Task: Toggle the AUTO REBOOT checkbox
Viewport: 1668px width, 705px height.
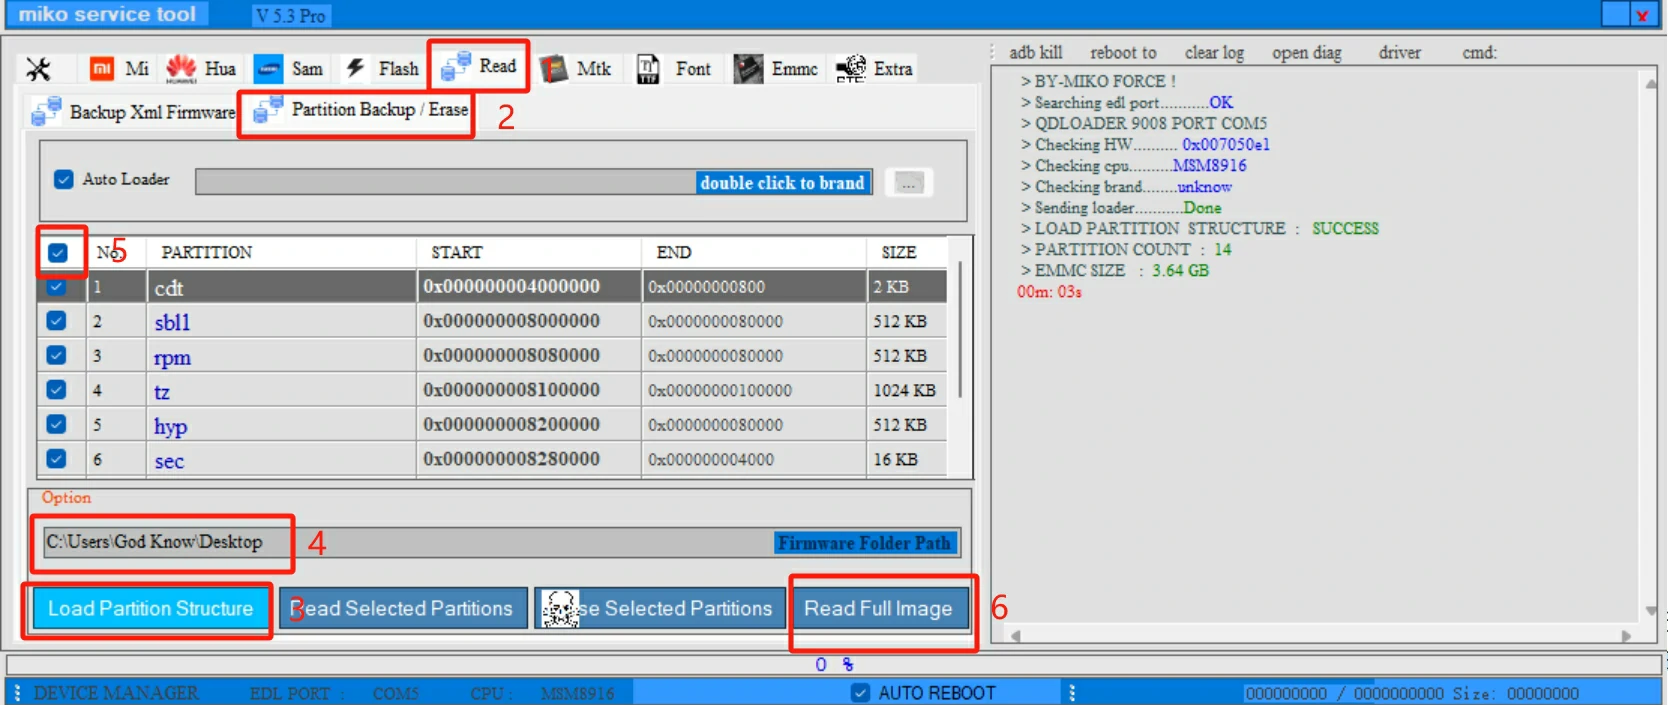Action: (x=860, y=693)
